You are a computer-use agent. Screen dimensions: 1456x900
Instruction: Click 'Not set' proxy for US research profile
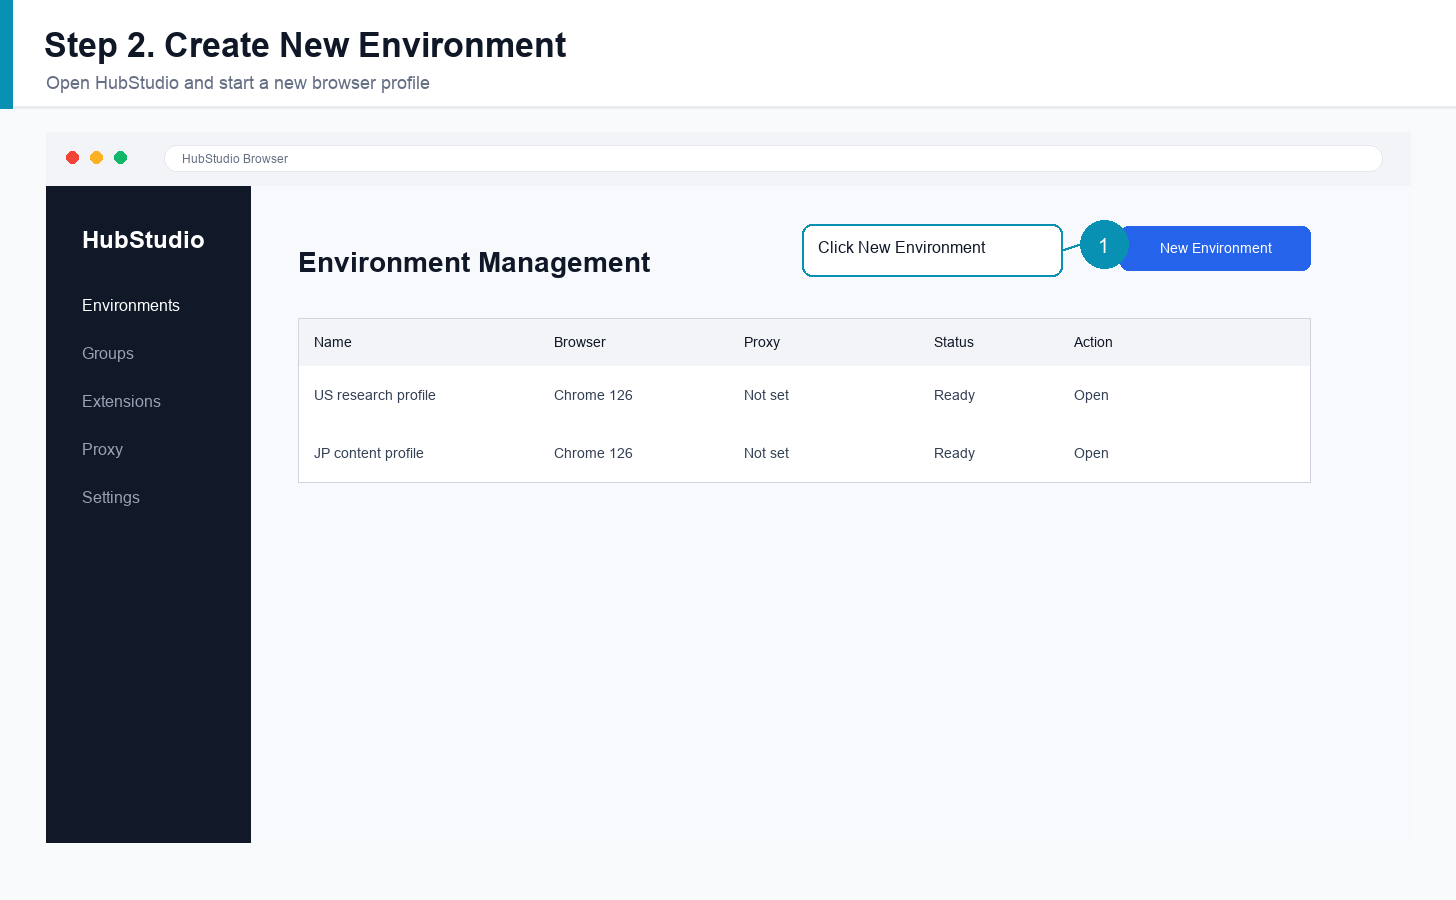[x=766, y=395]
